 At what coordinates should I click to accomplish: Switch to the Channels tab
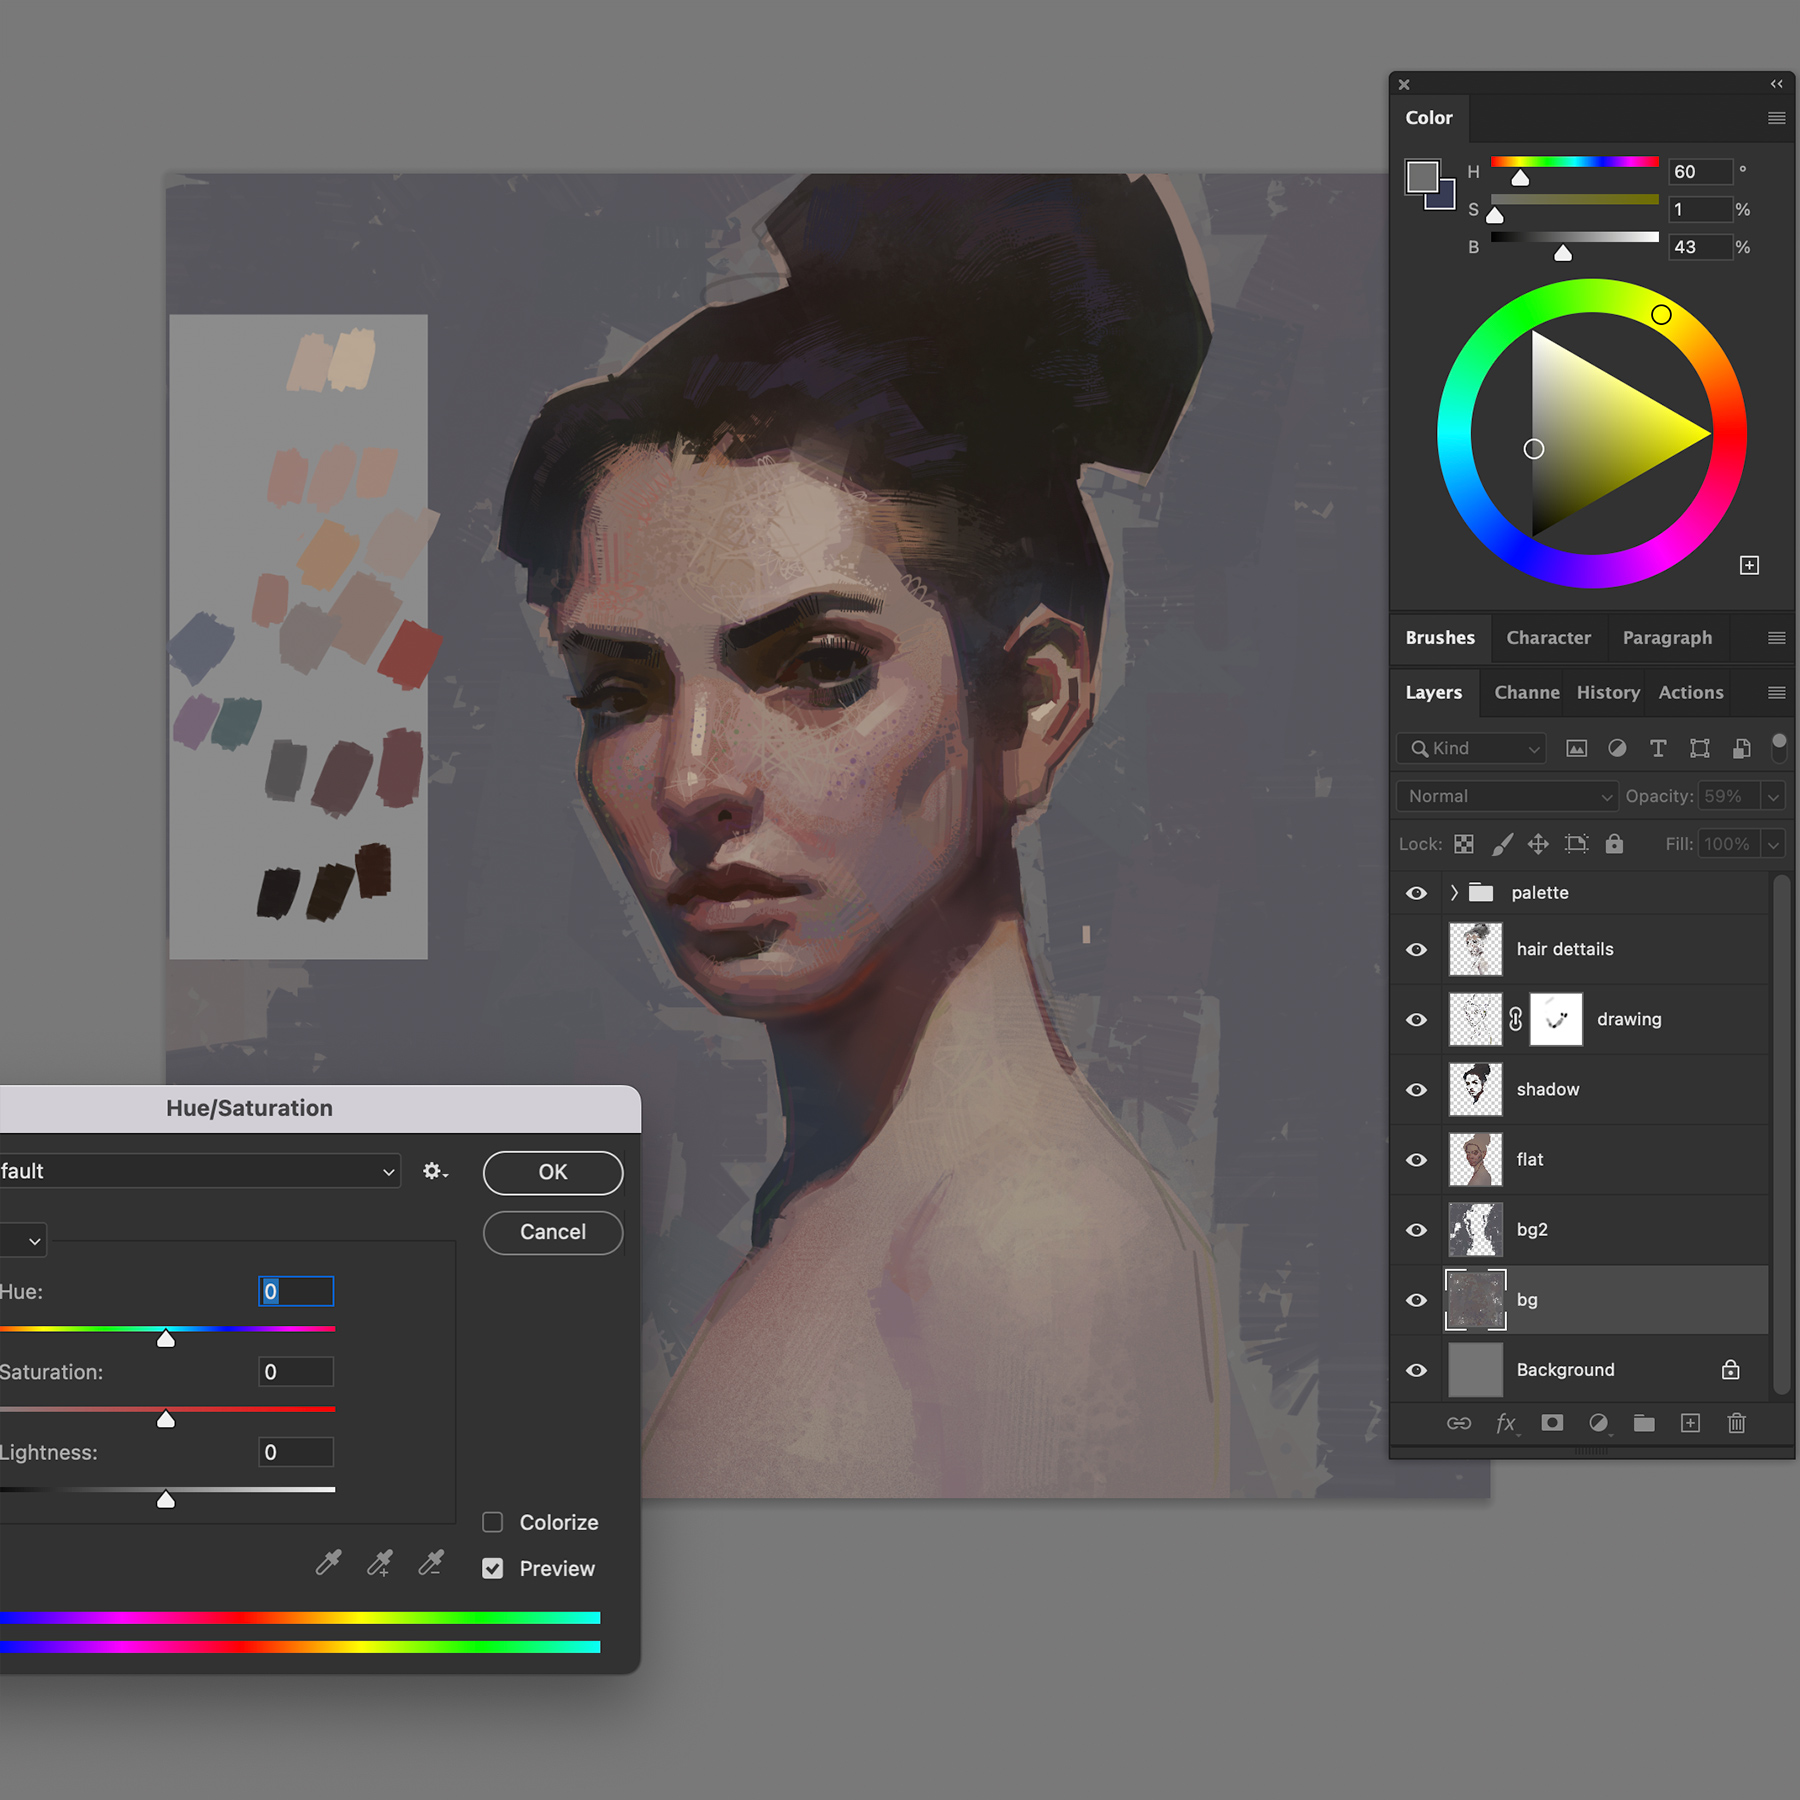(x=1526, y=692)
